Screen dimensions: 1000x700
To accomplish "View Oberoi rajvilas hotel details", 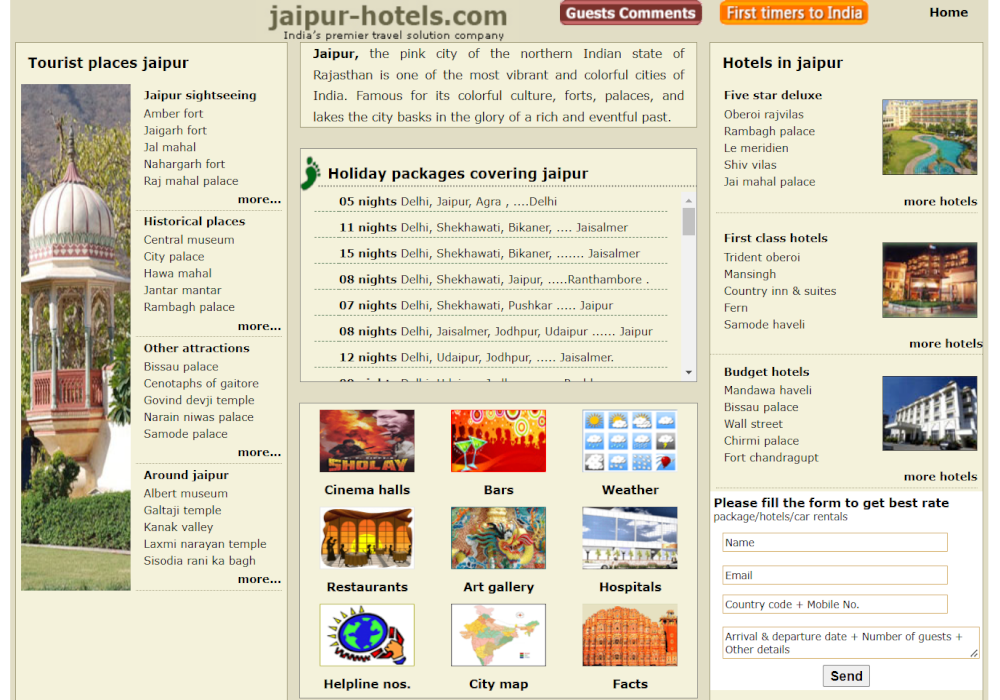I will coord(764,113).
